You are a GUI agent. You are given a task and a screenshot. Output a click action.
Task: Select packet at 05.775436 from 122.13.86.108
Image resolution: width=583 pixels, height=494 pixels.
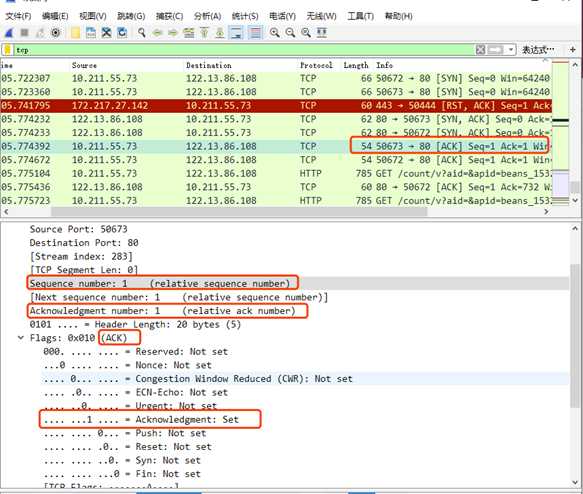pos(276,187)
